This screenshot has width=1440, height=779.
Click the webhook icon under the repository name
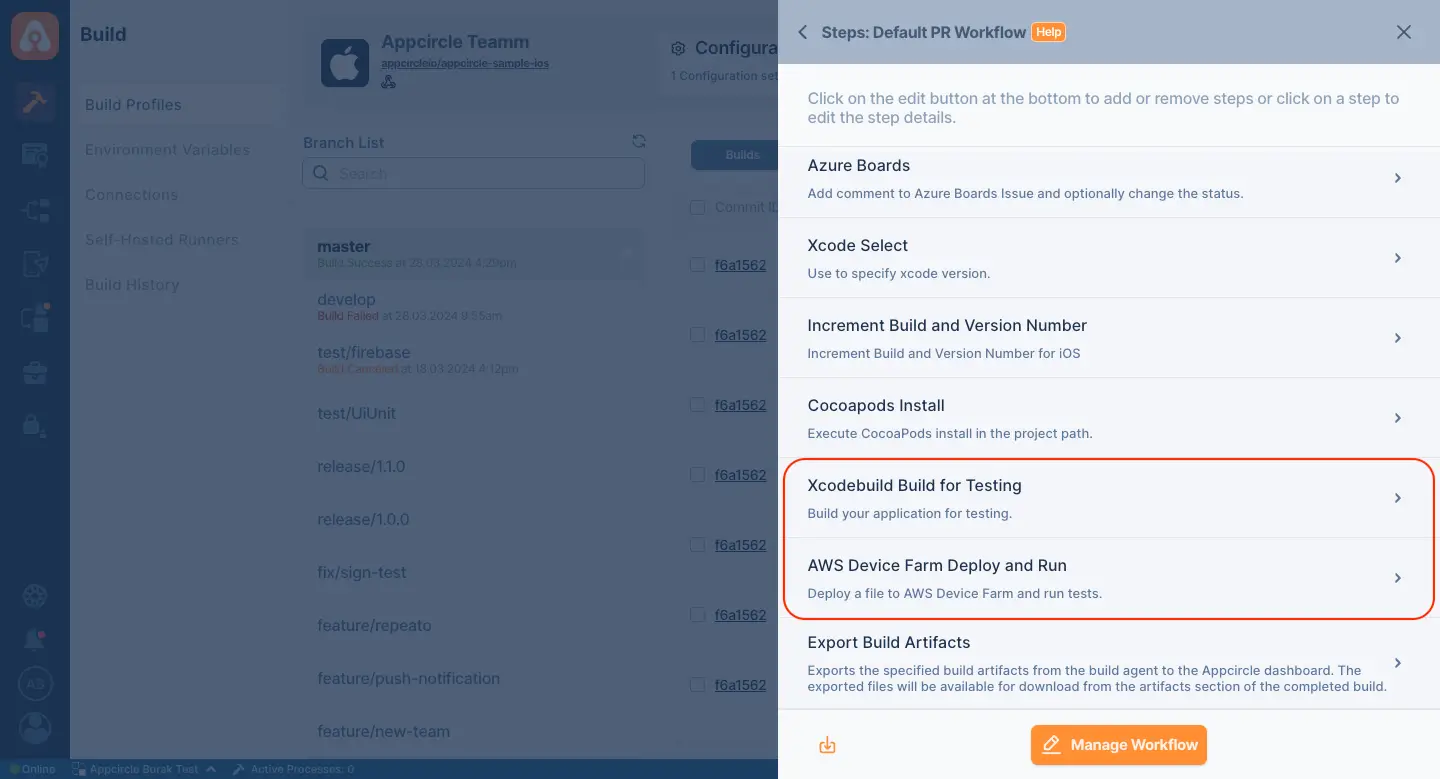point(389,82)
